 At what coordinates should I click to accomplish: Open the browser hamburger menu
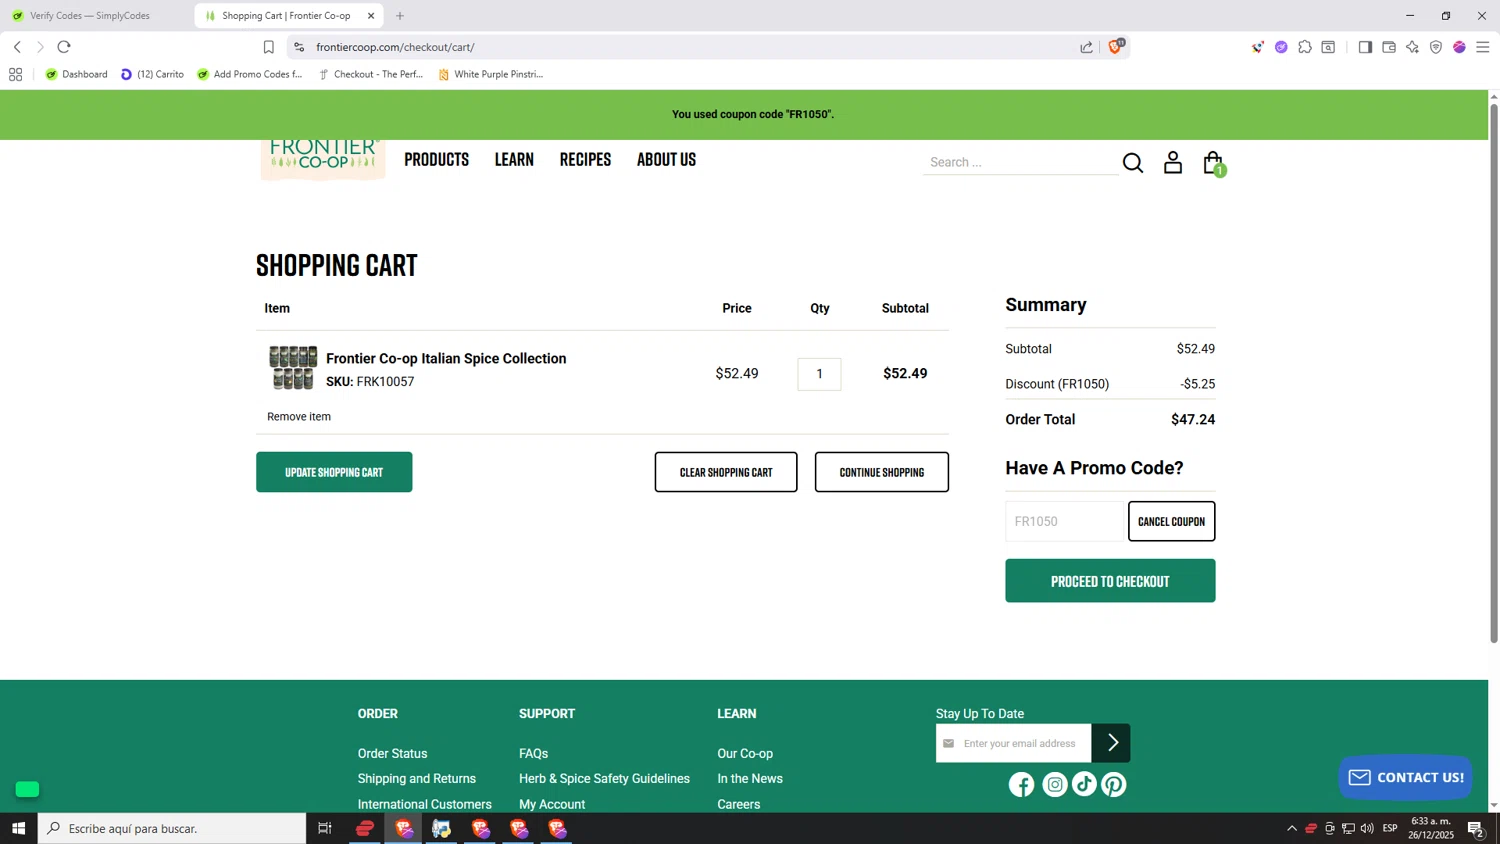(x=1483, y=47)
